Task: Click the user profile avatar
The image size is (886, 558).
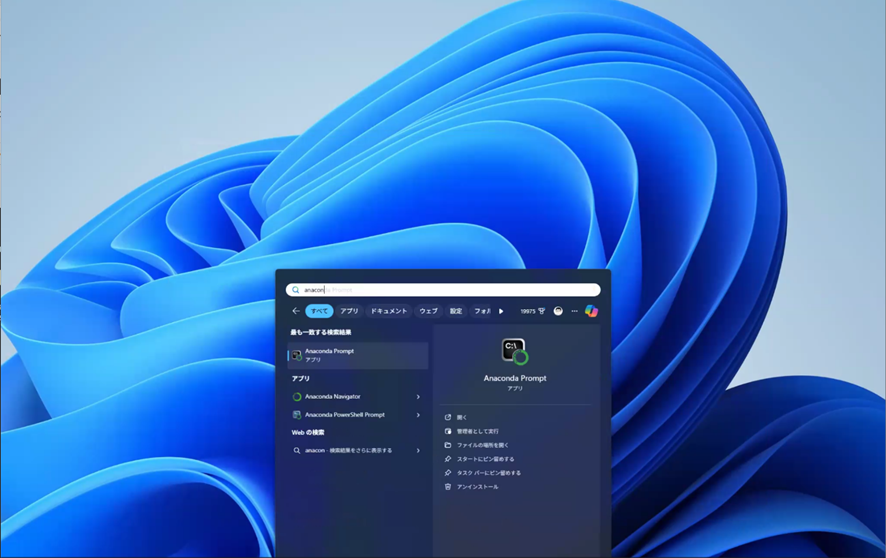Action: [x=558, y=311]
